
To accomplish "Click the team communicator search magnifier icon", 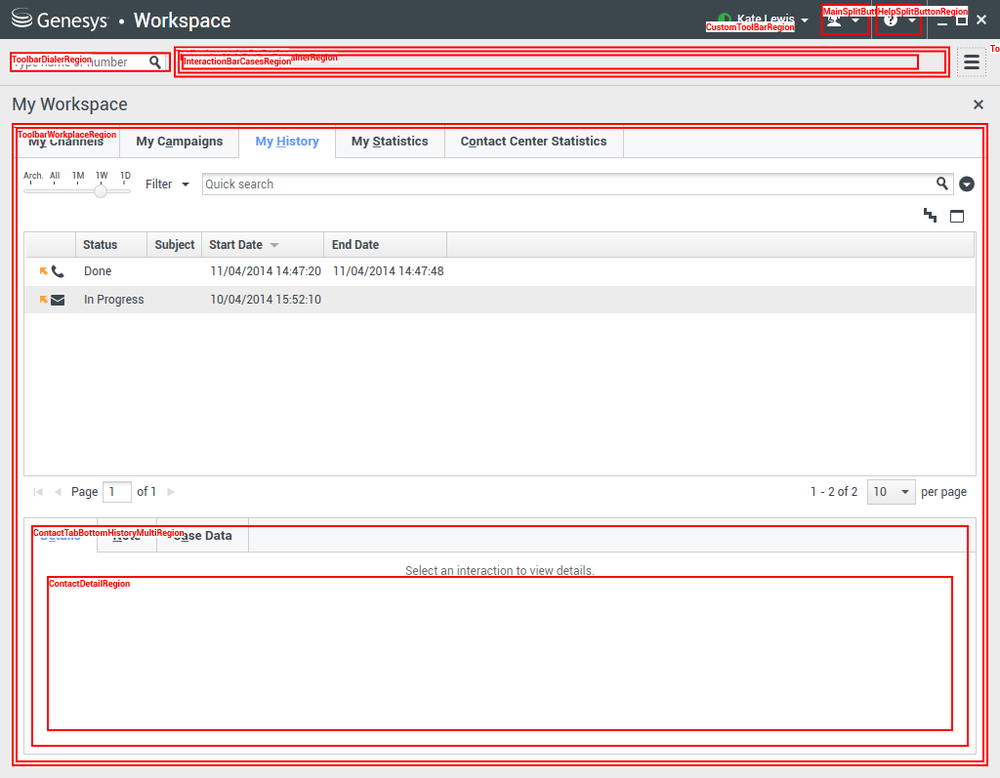I will 155,62.
